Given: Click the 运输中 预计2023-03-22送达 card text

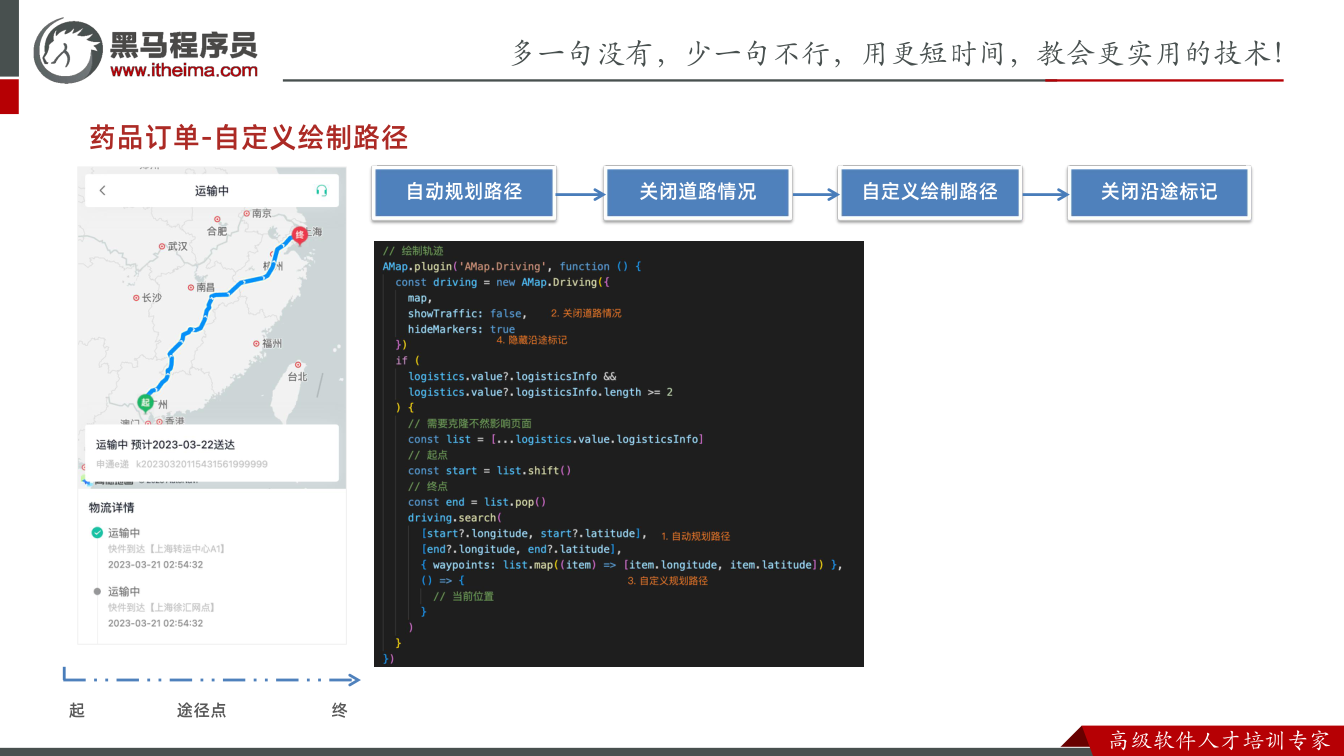Looking at the screenshot, I should click(x=165, y=445).
